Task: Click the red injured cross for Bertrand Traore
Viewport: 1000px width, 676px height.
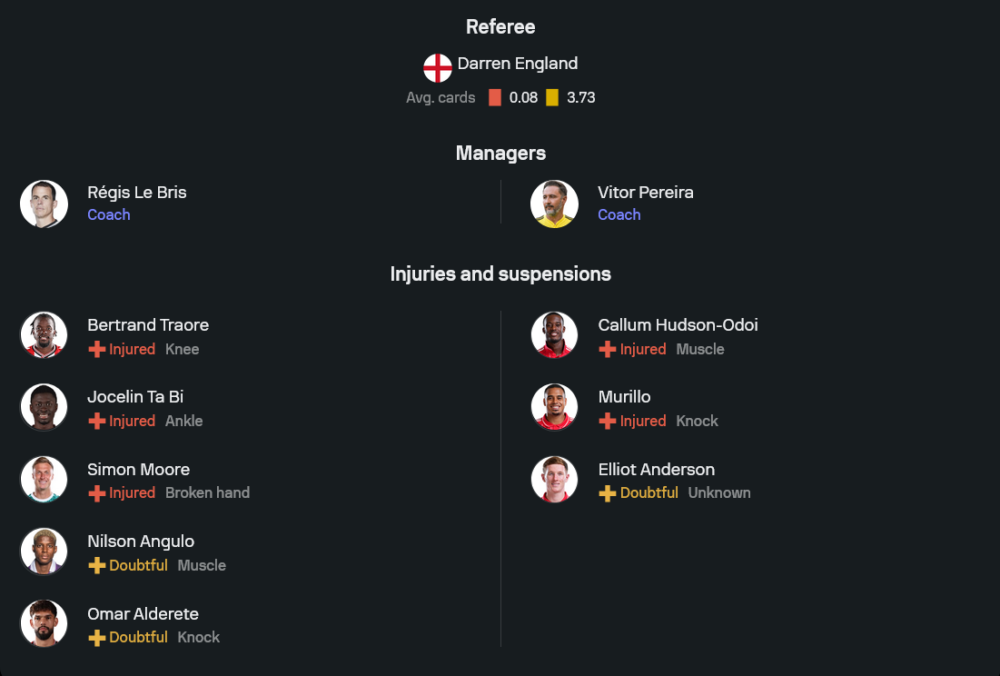Action: tap(97, 349)
